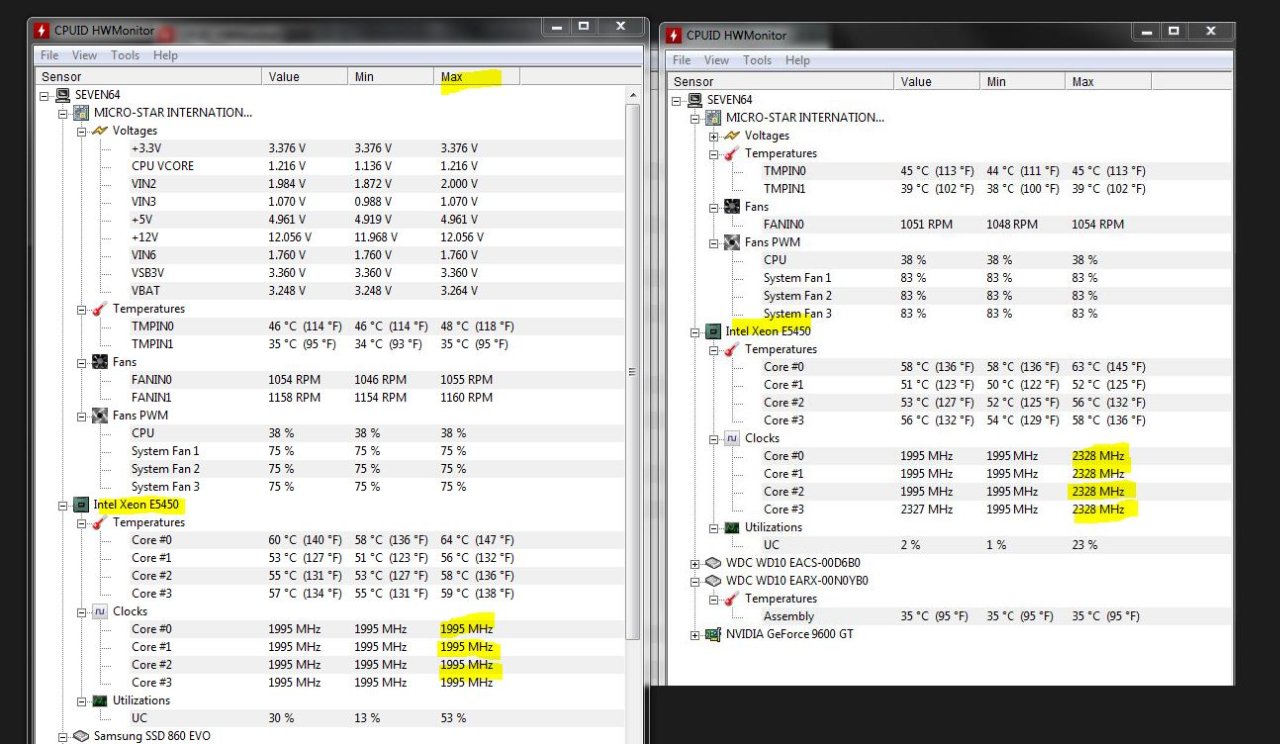
Task: Collapse Intel Xeon E5450 node in left window
Action: 62,505
